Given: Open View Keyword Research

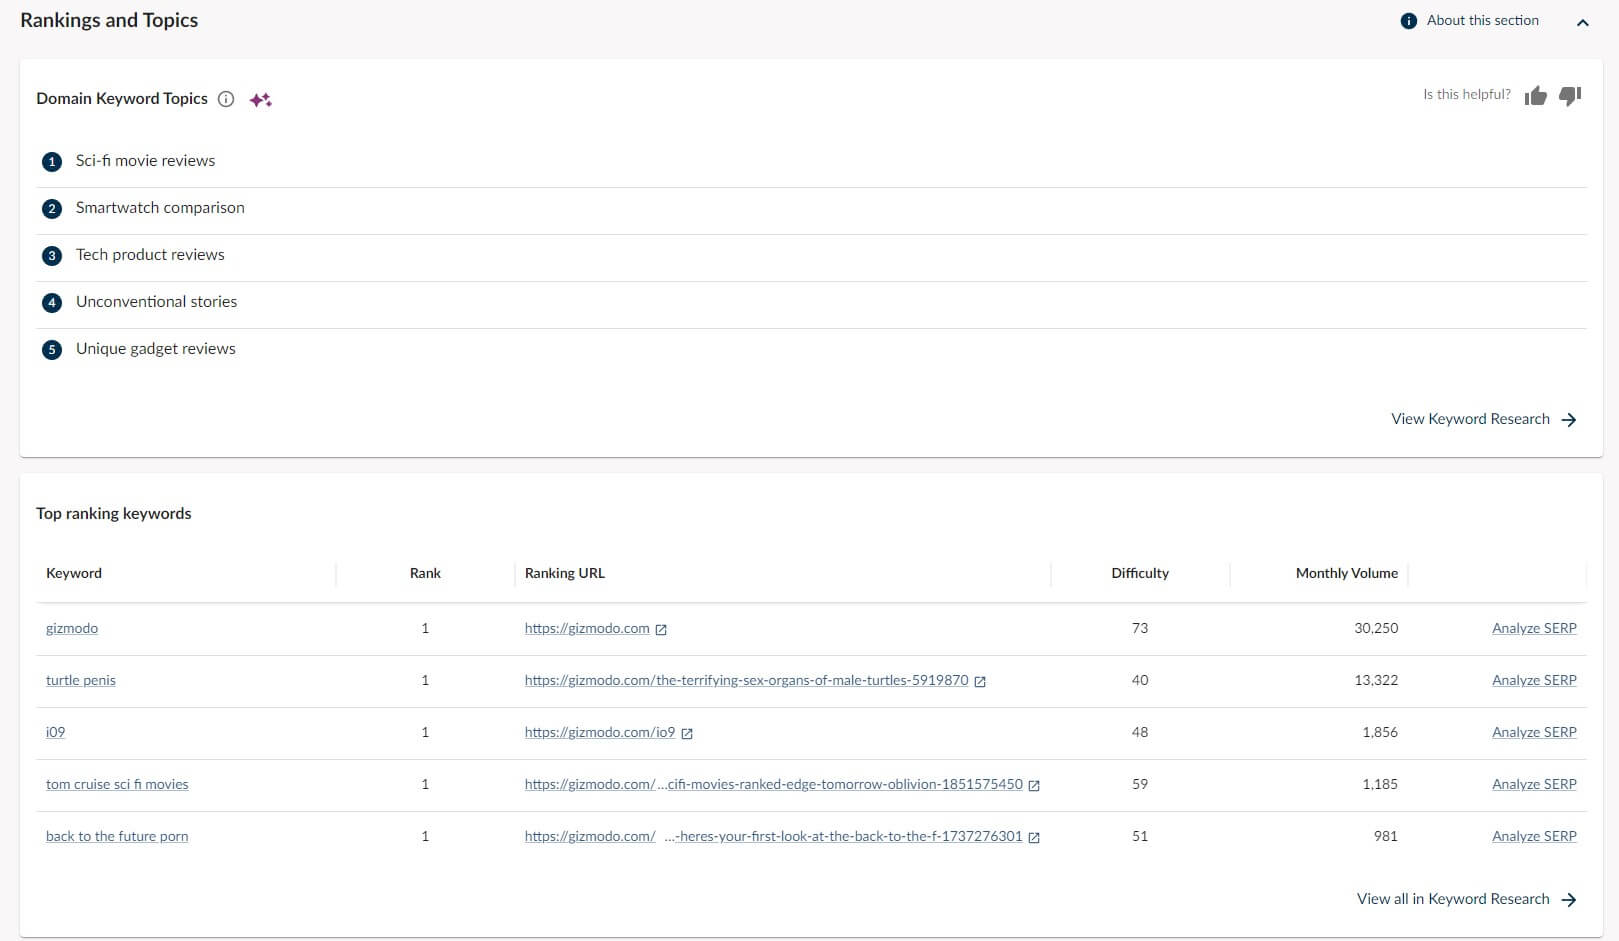Looking at the screenshot, I should 1470,419.
